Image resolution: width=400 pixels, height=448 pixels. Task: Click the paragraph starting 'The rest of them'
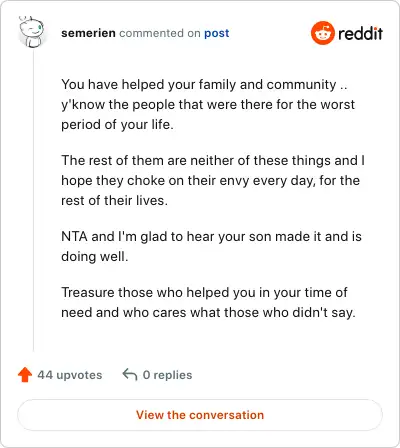(213, 180)
